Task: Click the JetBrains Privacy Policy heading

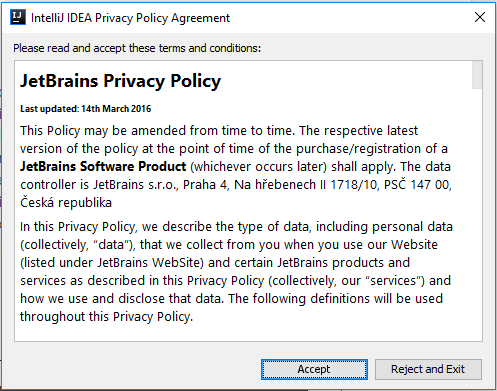Action: [x=120, y=81]
